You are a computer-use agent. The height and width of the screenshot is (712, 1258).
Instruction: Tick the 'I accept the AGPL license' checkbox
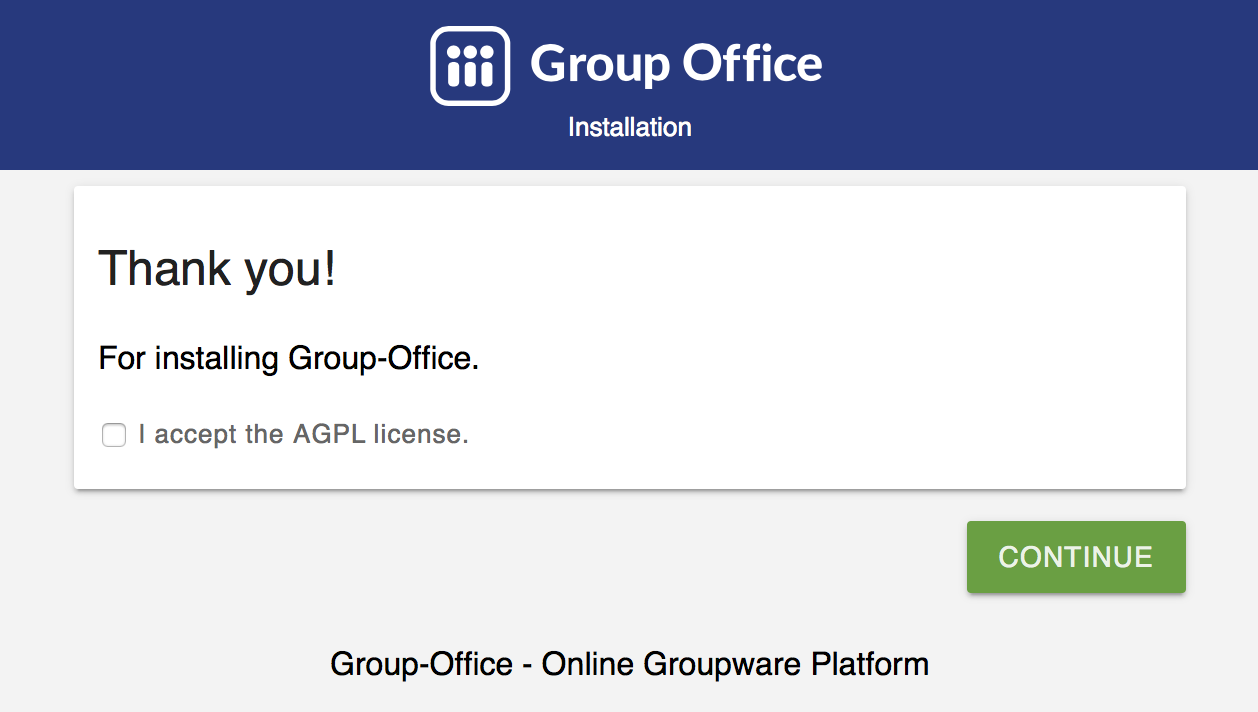114,435
